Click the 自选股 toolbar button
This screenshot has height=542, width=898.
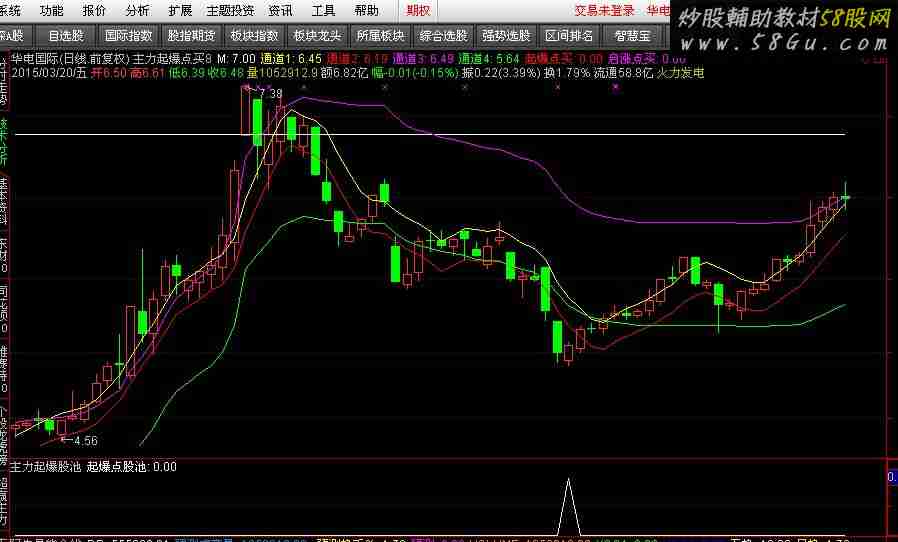(x=66, y=36)
